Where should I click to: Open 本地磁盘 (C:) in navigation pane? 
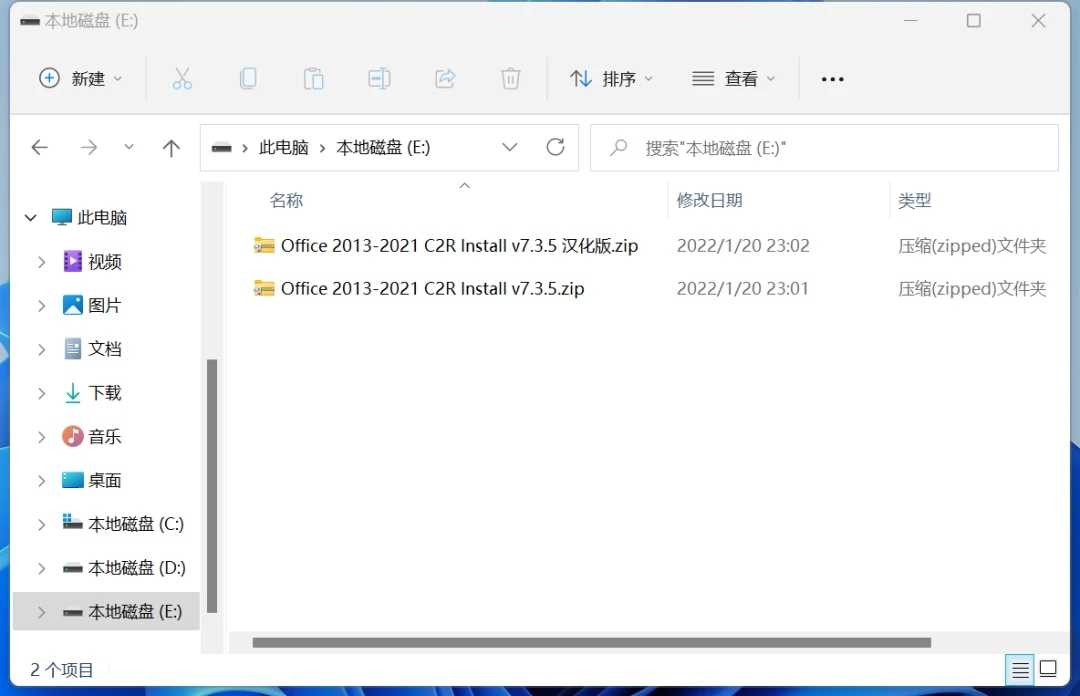click(x=136, y=524)
